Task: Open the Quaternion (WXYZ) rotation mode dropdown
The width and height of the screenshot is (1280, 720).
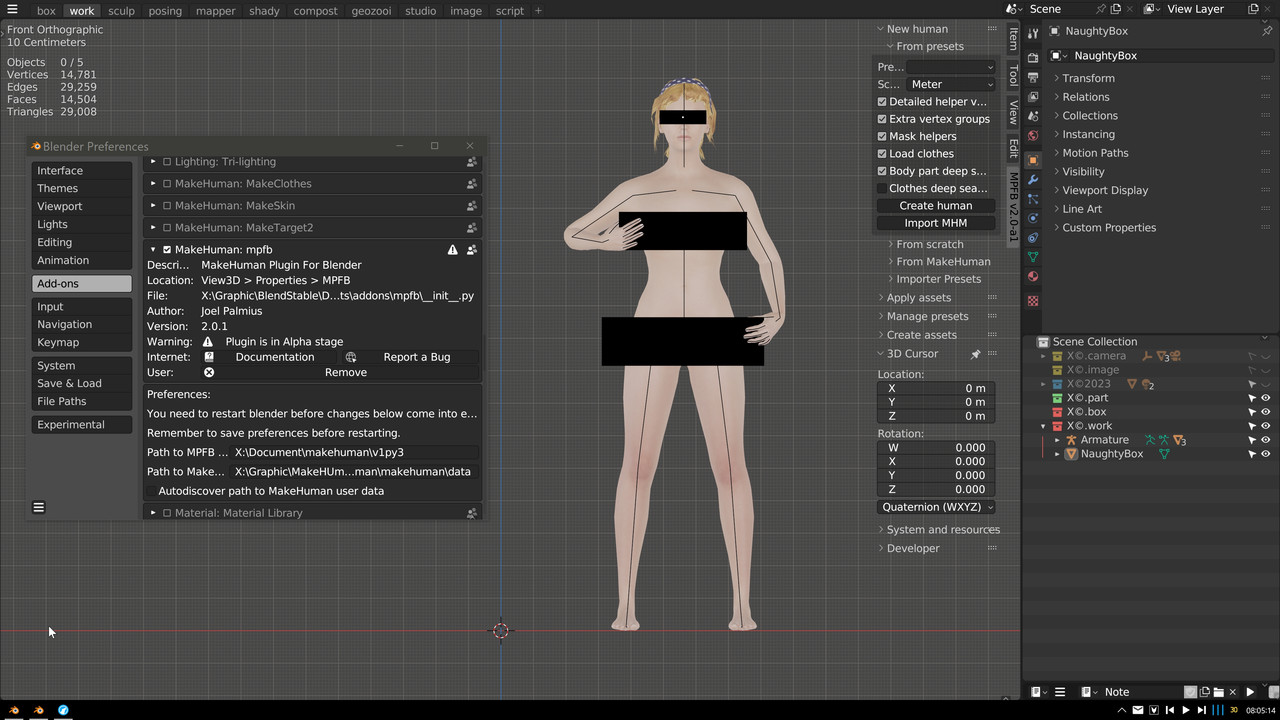Action: point(936,507)
